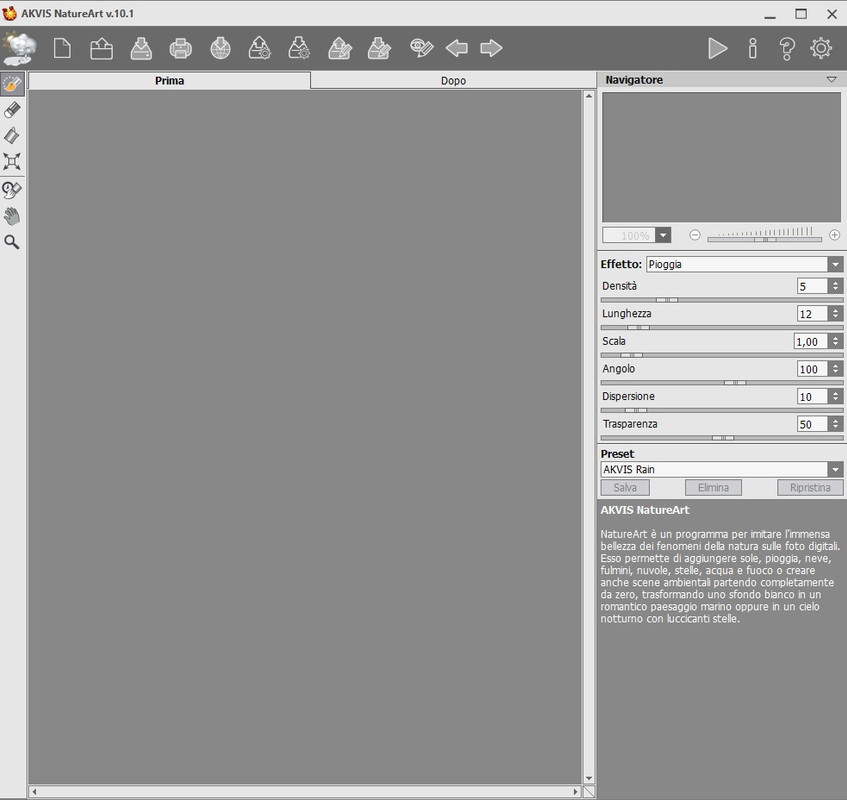
Task: Toggle the guiding lines eye icon
Action: [x=421, y=48]
